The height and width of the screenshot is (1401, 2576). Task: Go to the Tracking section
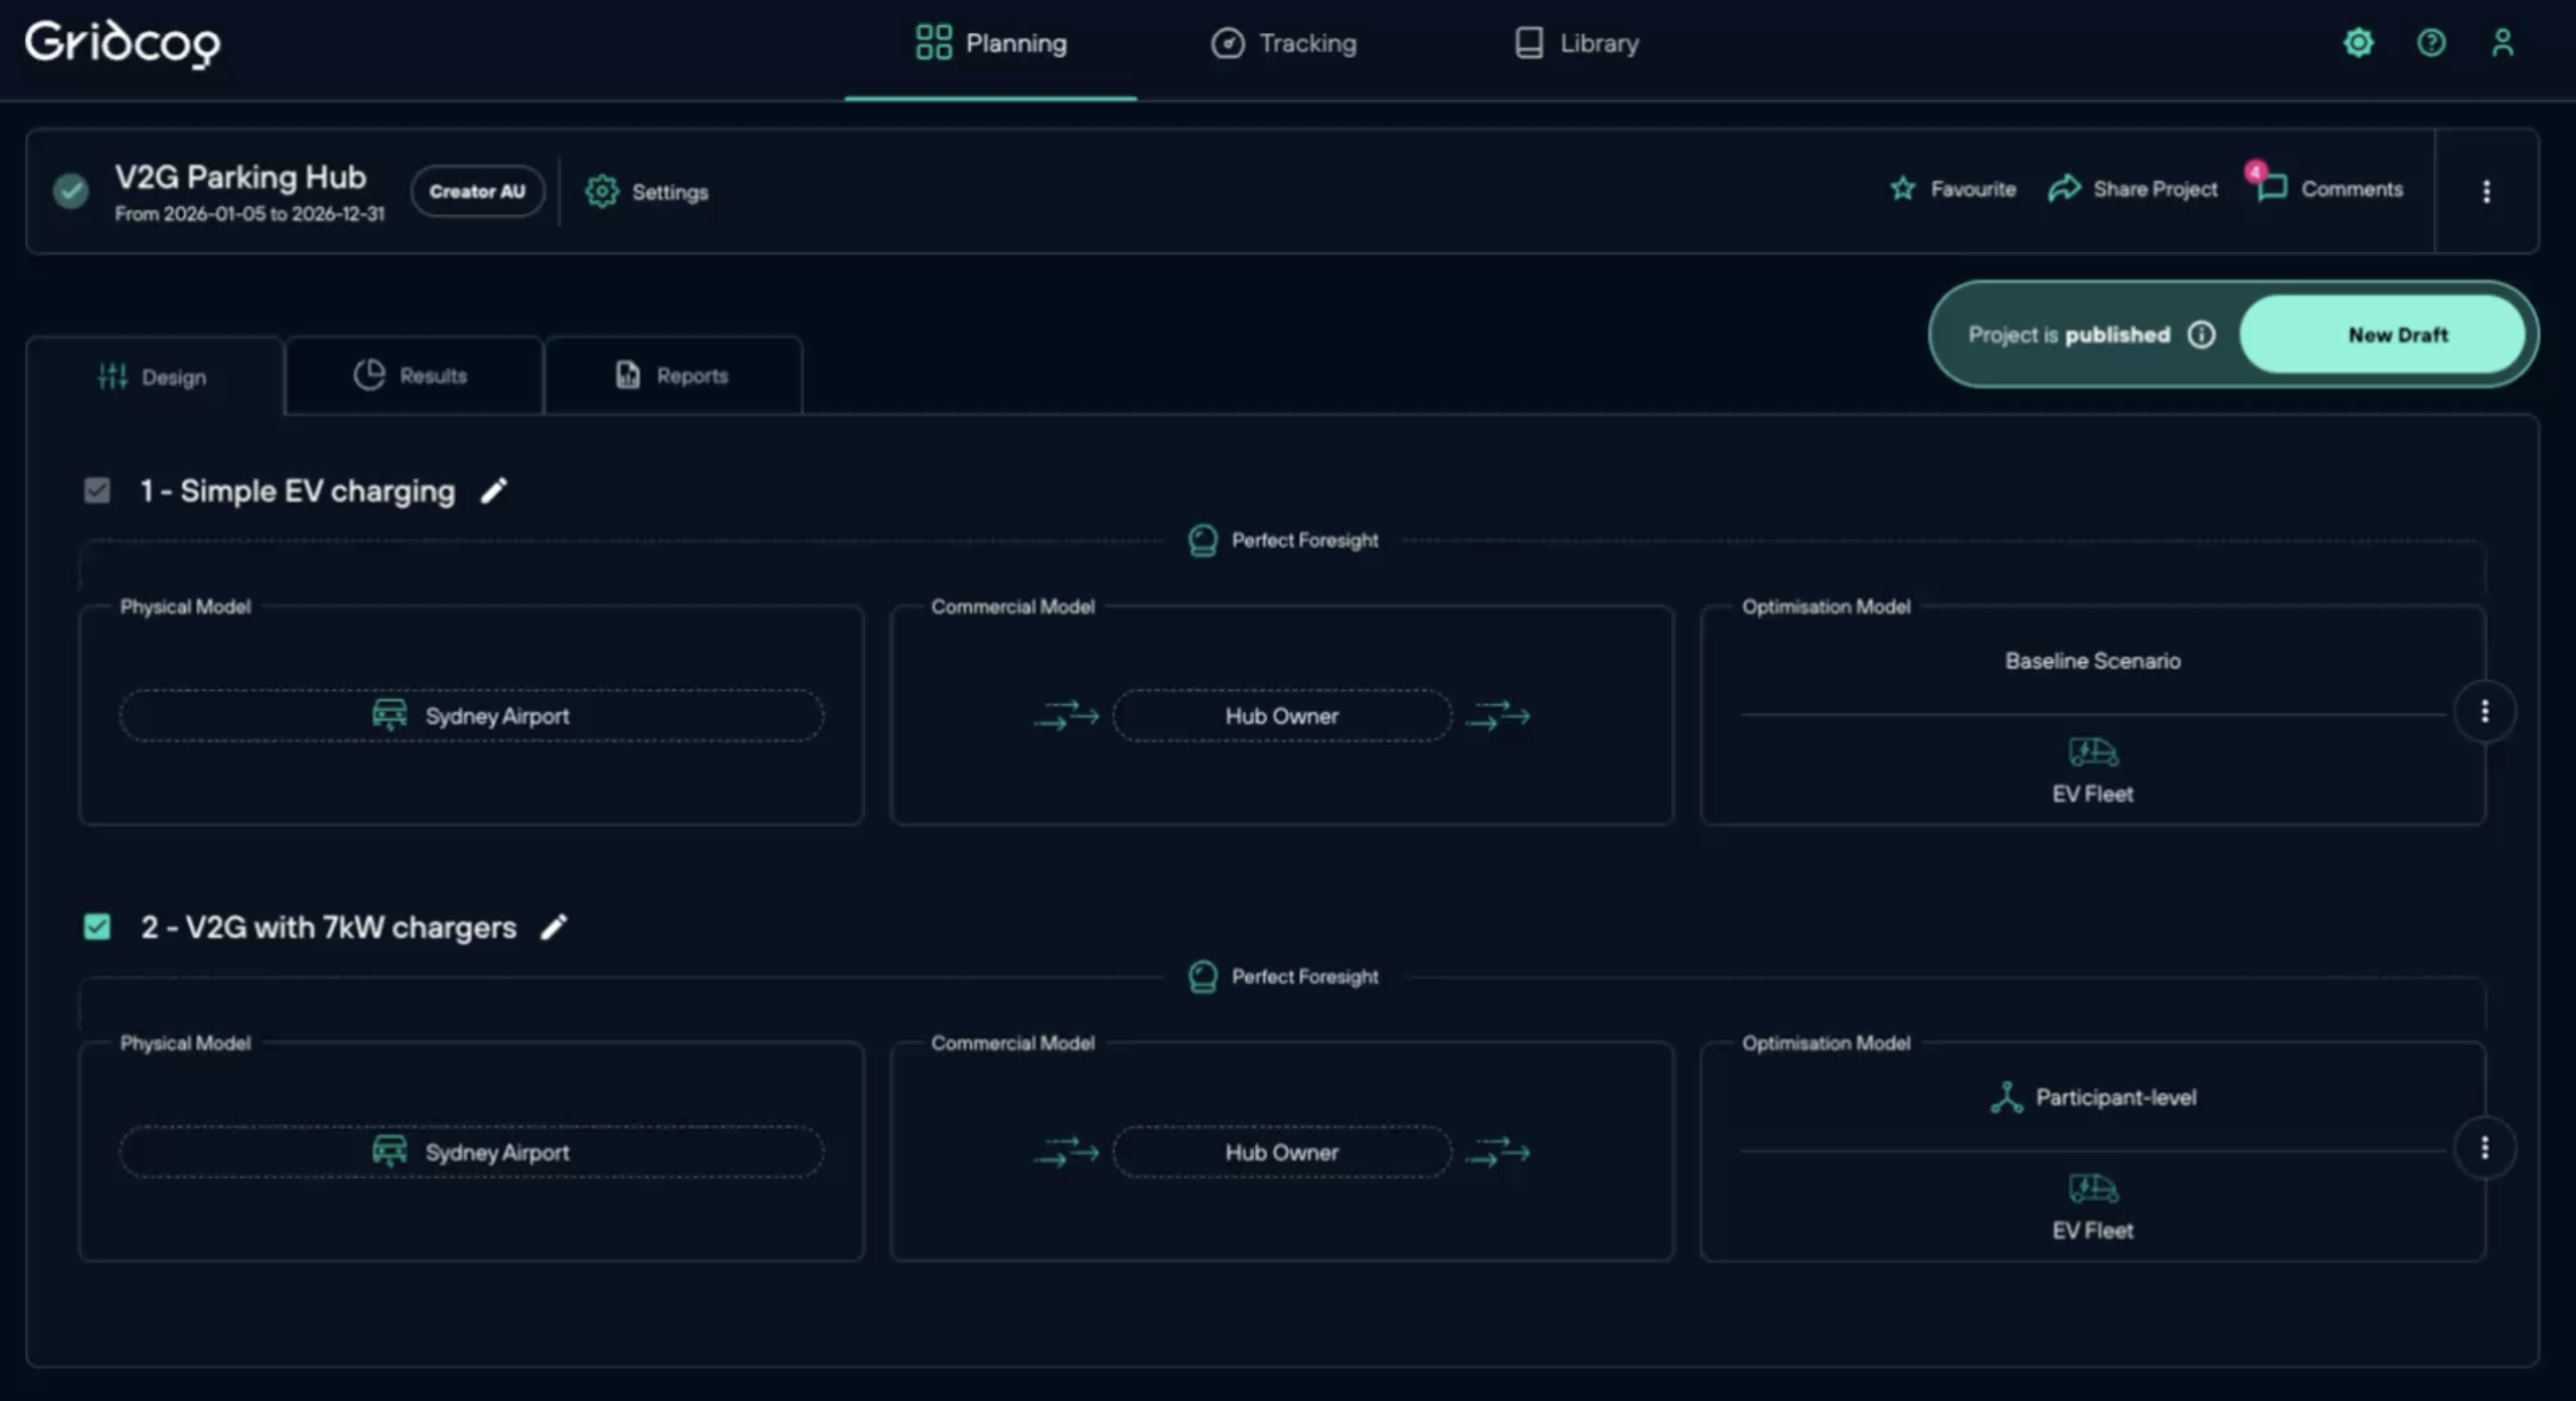[x=1284, y=44]
